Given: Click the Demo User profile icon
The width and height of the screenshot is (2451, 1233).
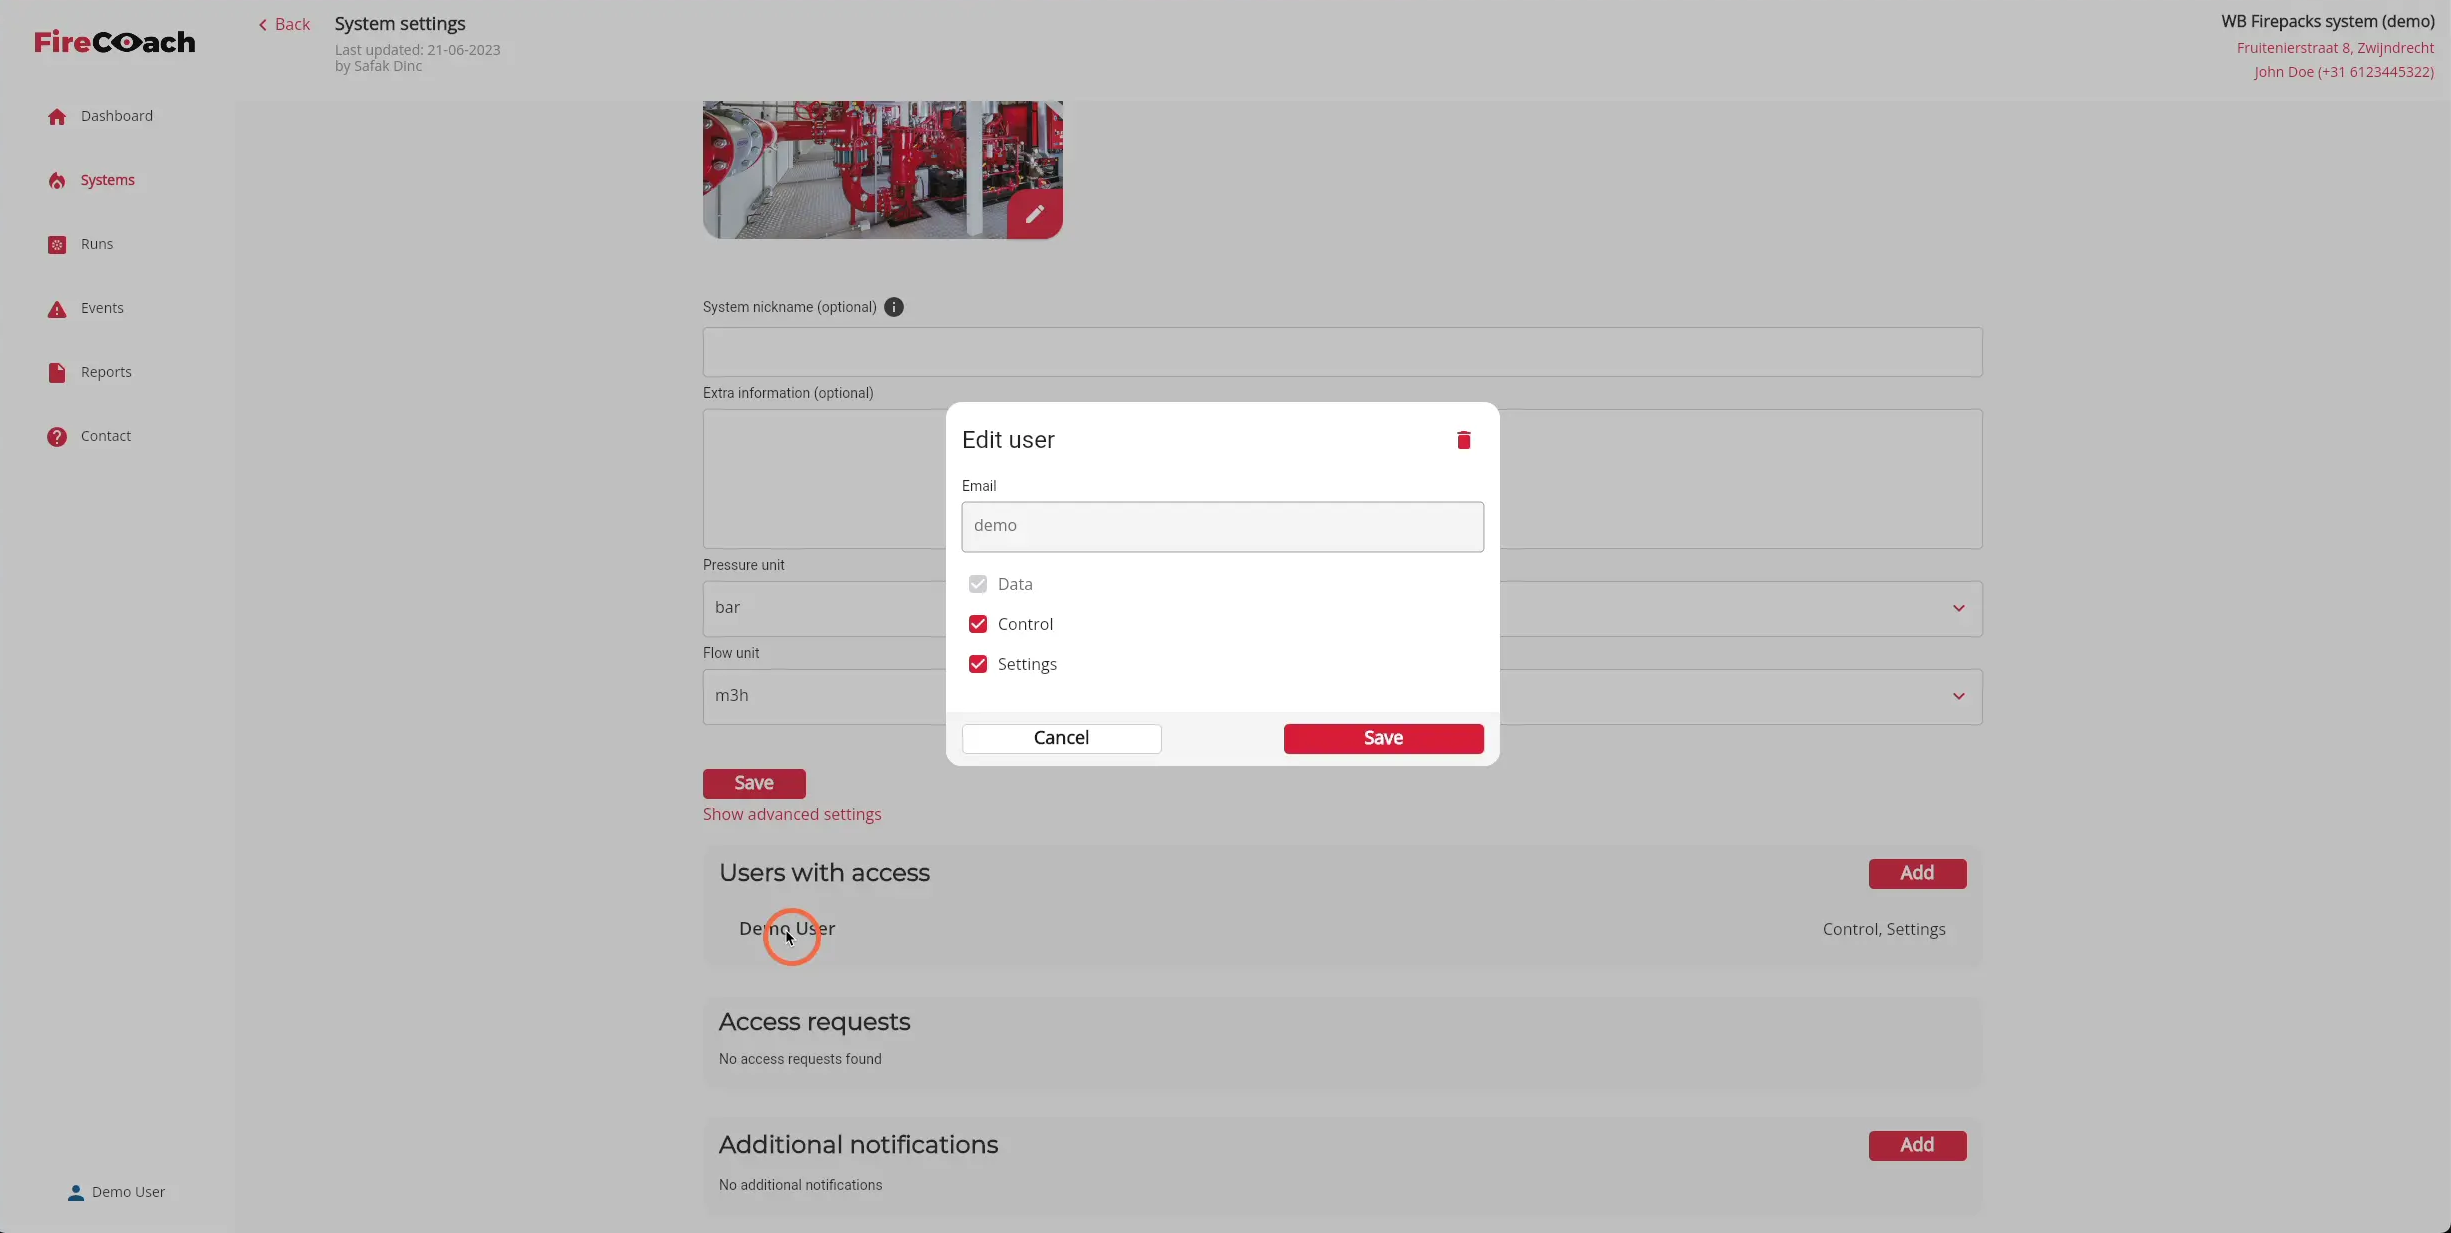Looking at the screenshot, I should coord(75,1193).
